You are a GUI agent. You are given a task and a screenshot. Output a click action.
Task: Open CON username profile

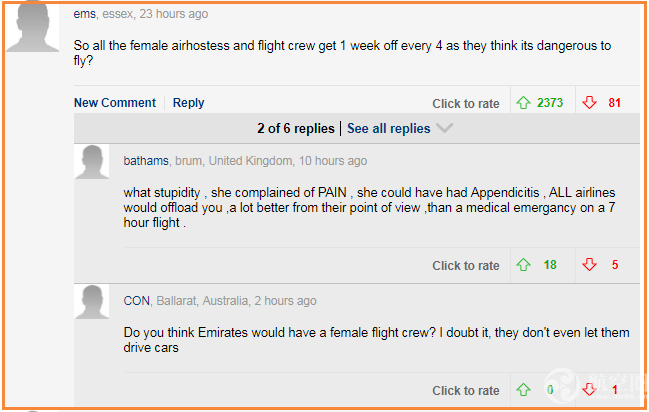click(x=136, y=301)
